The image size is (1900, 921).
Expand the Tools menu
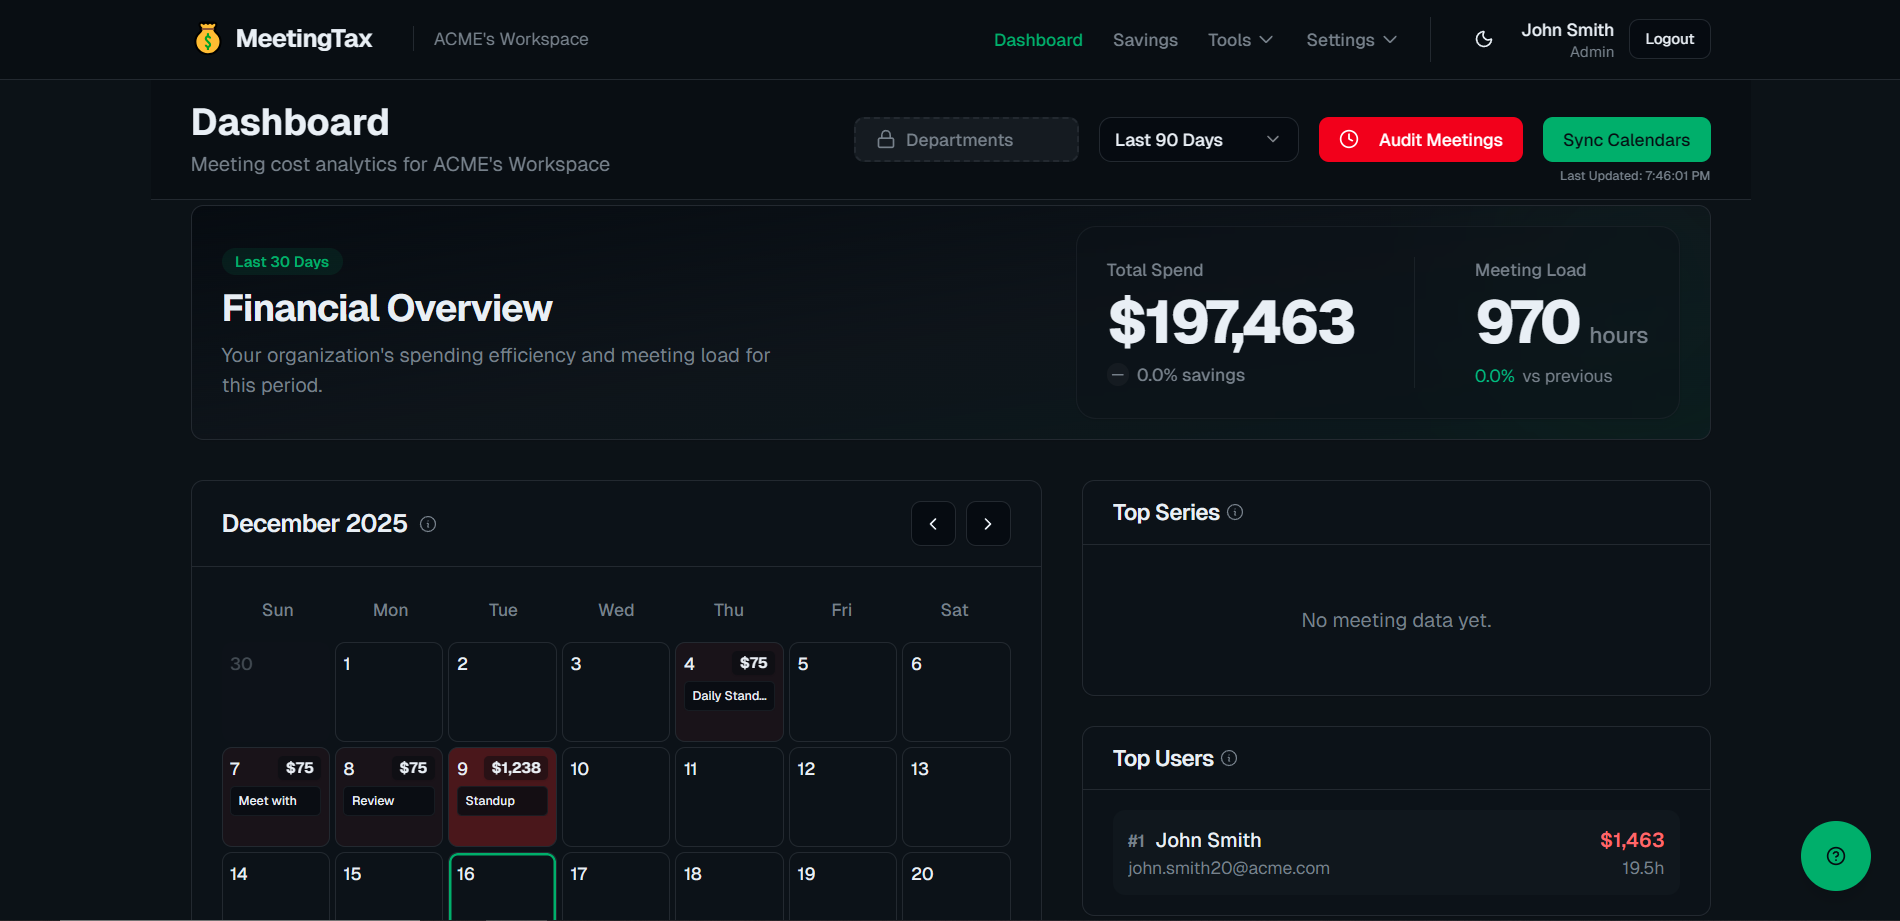click(x=1239, y=39)
